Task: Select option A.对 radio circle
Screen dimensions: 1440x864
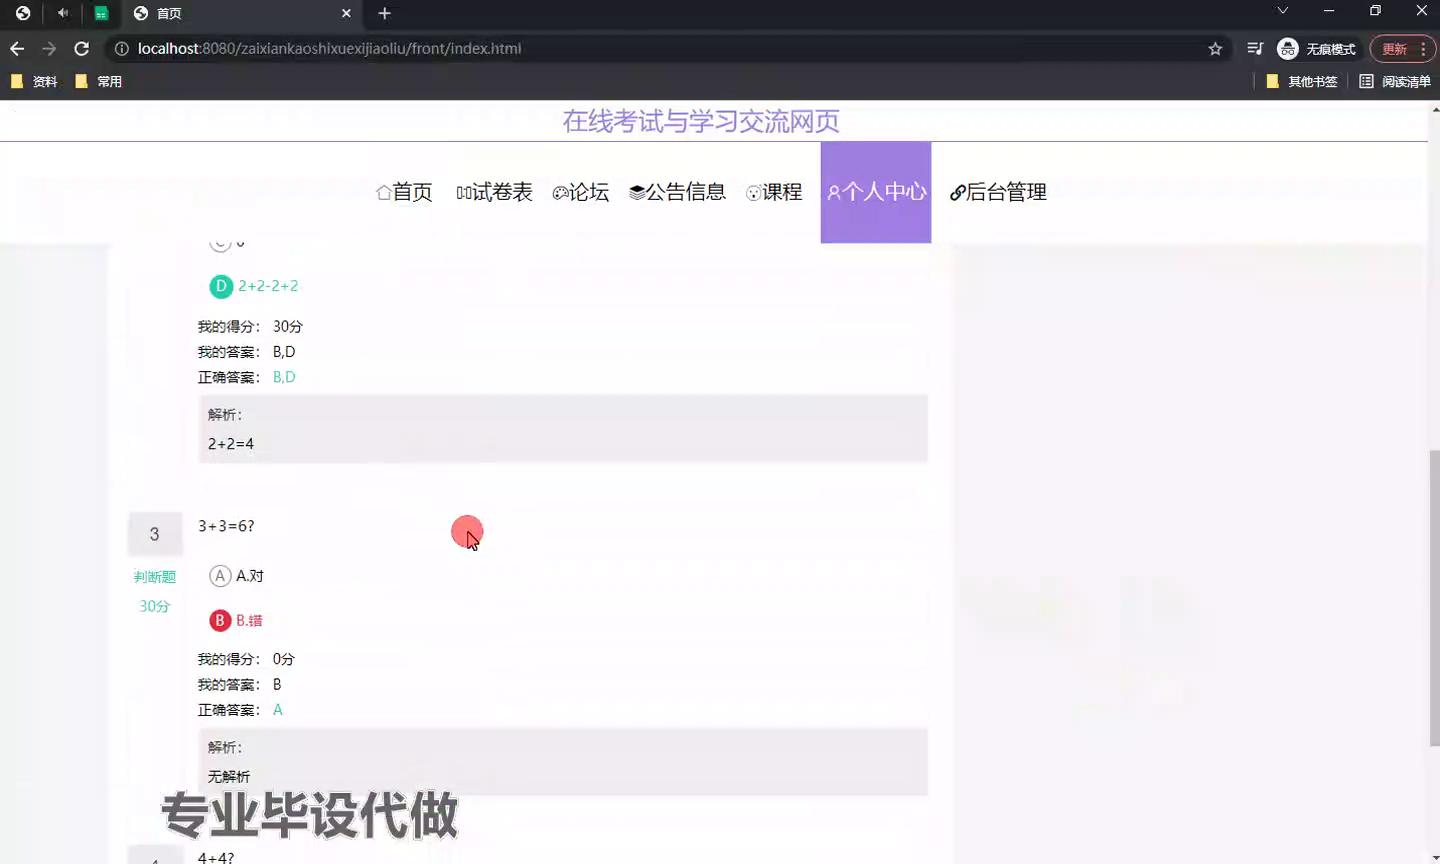Action: coord(220,575)
